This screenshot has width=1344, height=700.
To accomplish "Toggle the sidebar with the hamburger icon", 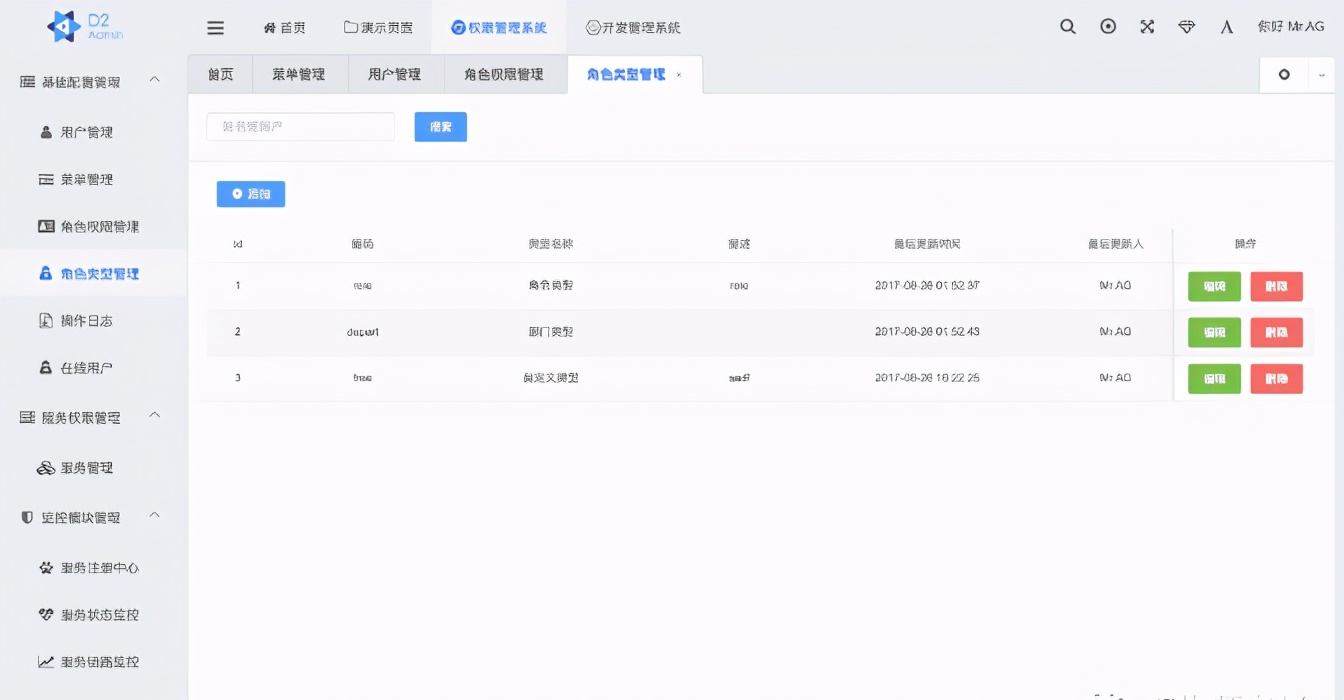I will [215, 27].
